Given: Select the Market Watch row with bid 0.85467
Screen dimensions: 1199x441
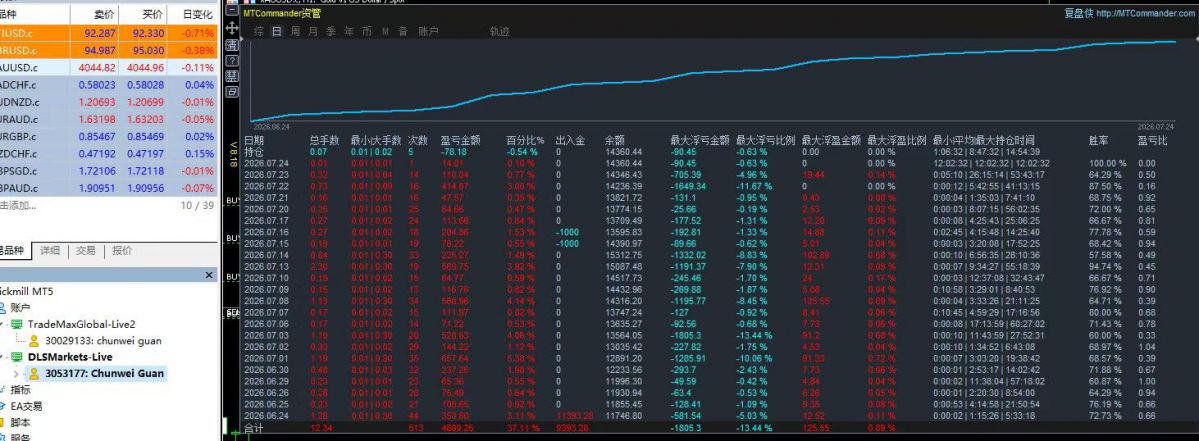Looking at the screenshot, I should coord(109,136).
